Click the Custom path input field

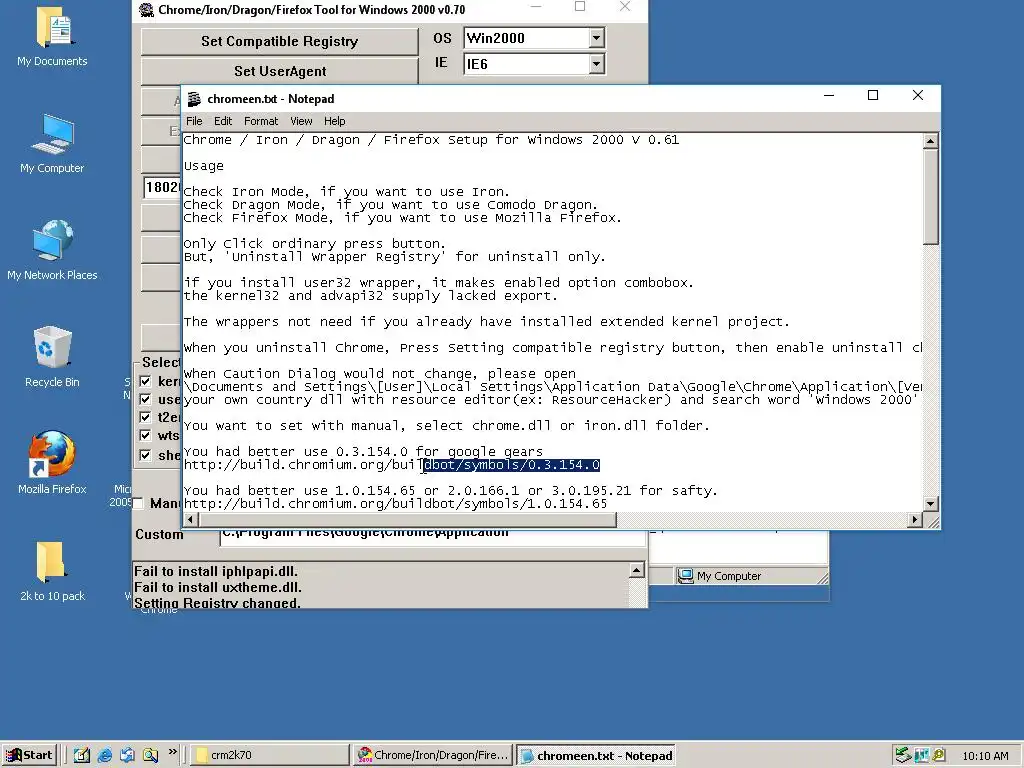[433, 537]
